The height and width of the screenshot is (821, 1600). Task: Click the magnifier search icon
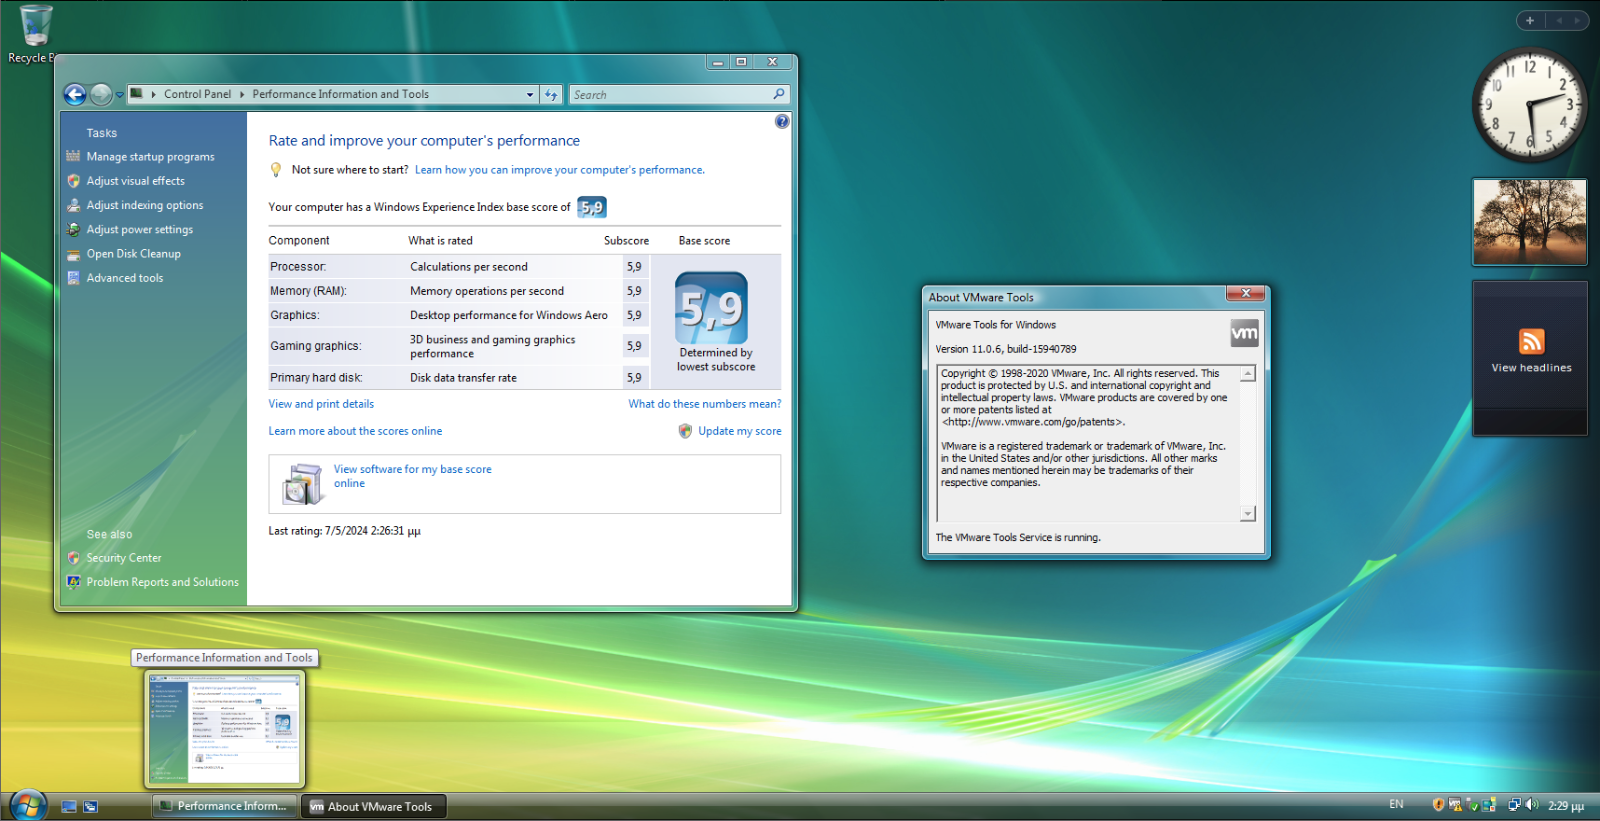click(779, 94)
